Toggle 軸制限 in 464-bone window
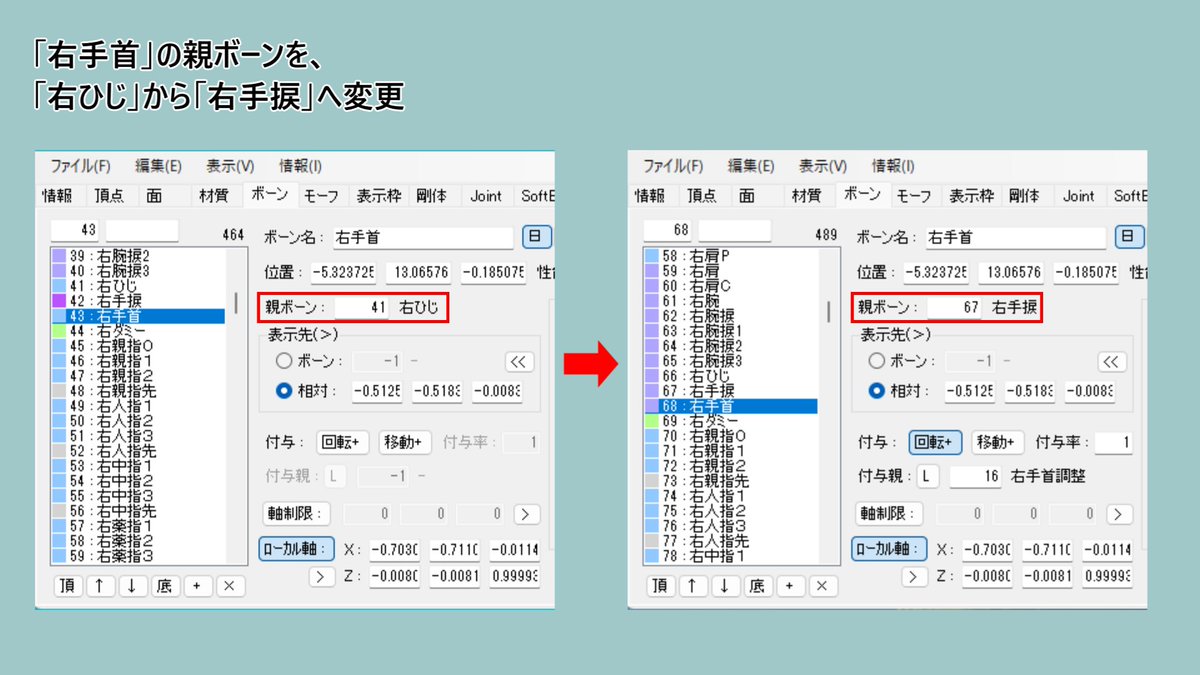The width and height of the screenshot is (1200, 675). [x=296, y=514]
